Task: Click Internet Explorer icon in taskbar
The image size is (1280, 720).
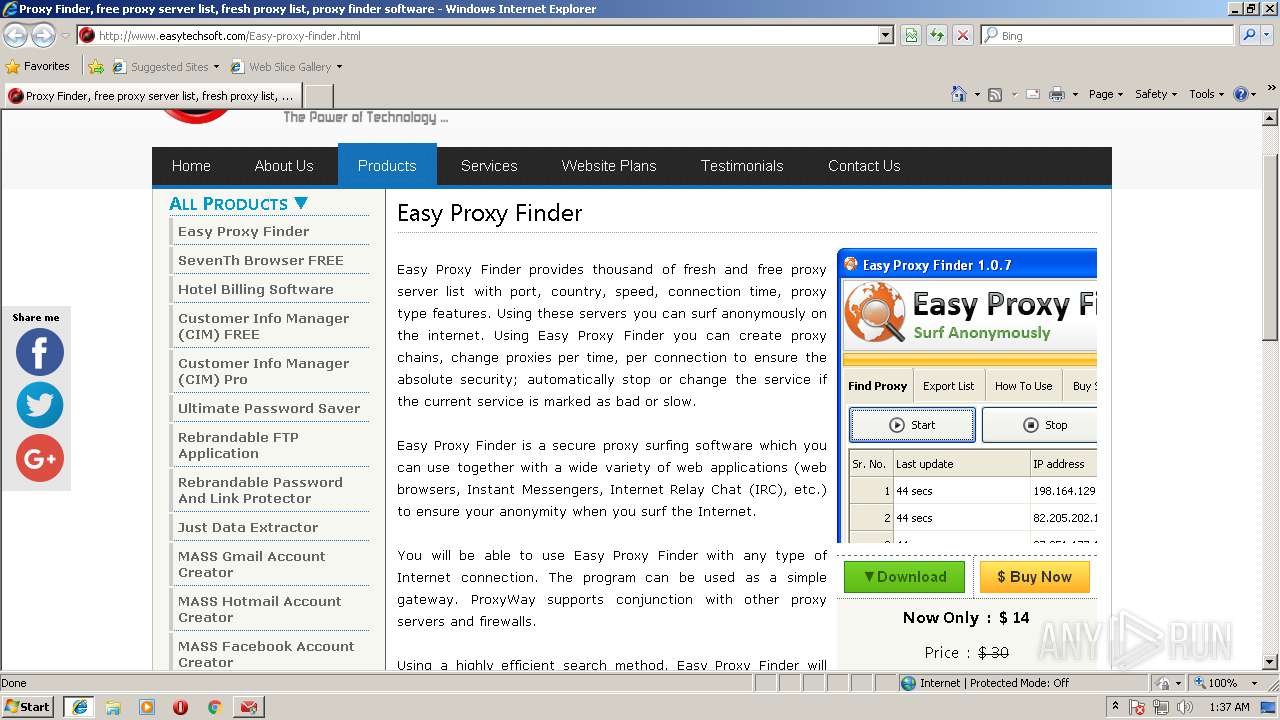Action: point(79,707)
